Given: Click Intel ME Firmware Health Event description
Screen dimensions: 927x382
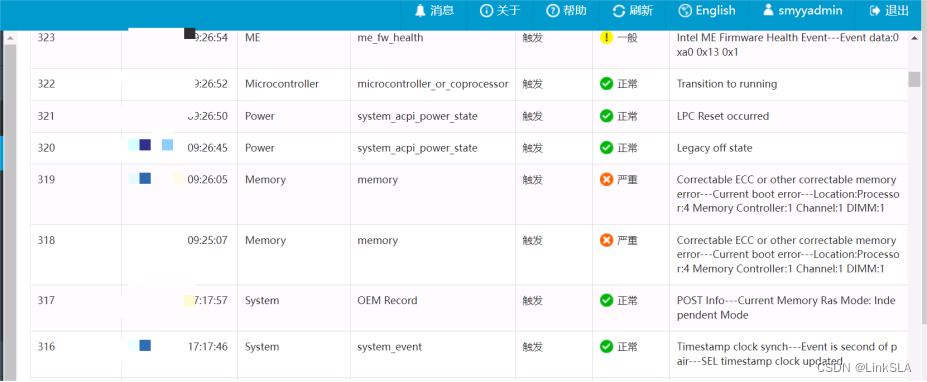Looking at the screenshot, I should 787,45.
